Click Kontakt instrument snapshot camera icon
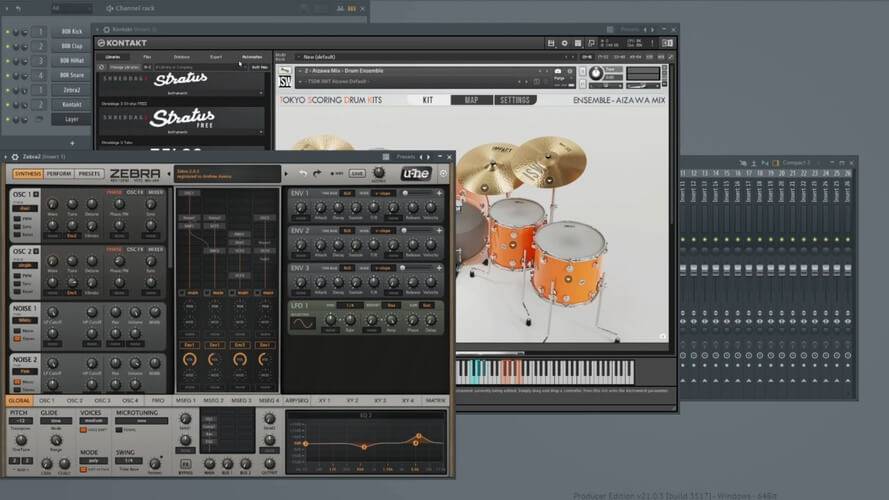Image resolution: width=889 pixels, height=500 pixels. [x=558, y=71]
